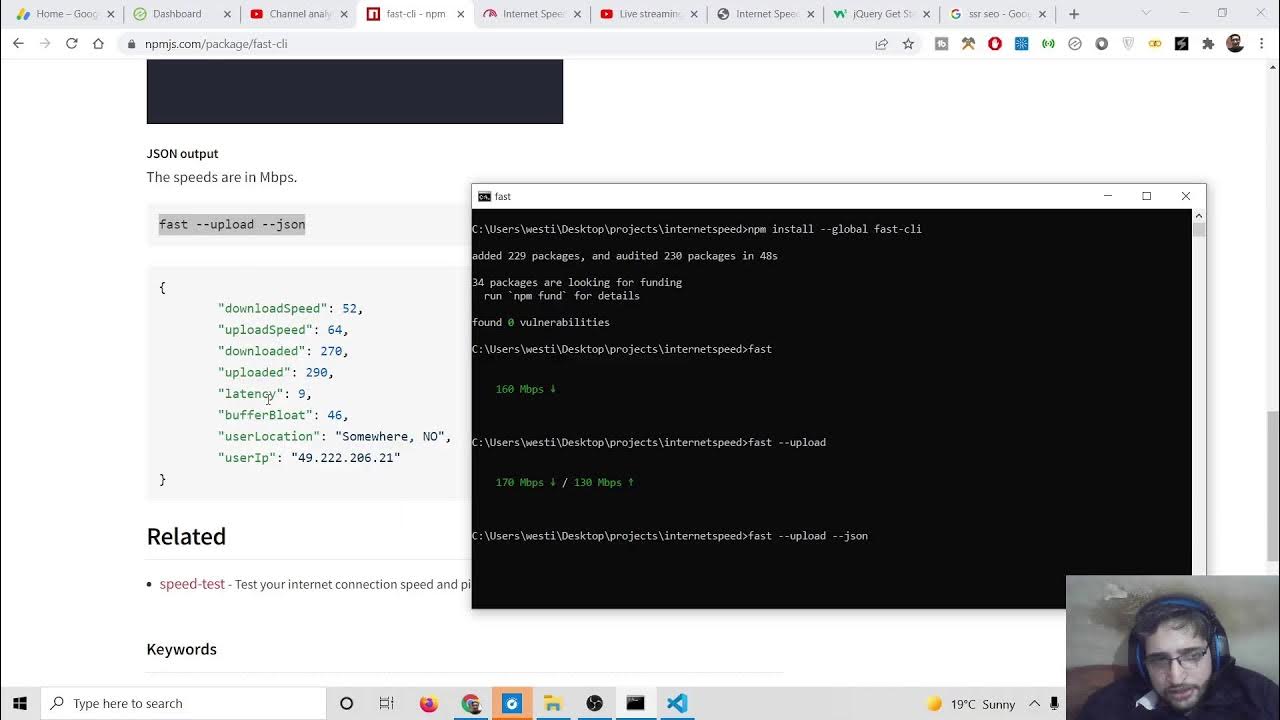The height and width of the screenshot is (720, 1280).
Task: Reload the npm page
Action: 71,44
